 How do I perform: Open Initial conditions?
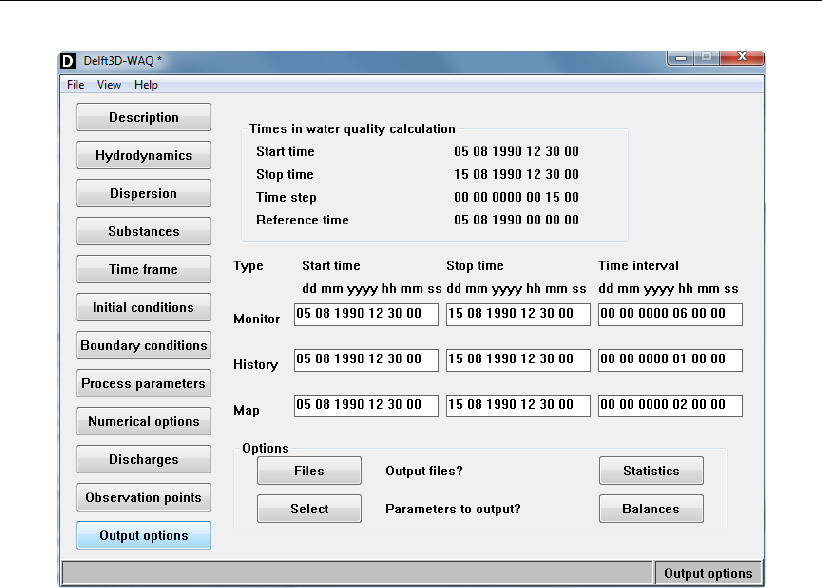click(144, 307)
